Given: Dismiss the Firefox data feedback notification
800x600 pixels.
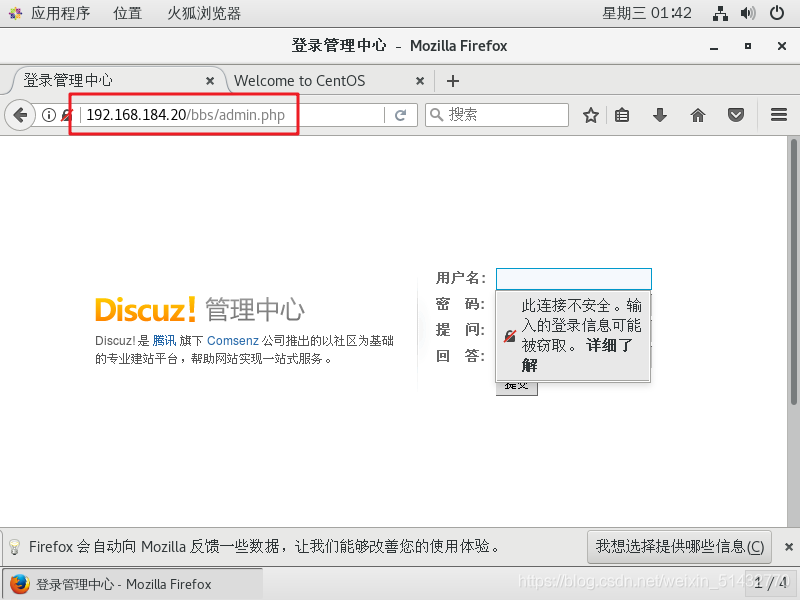Looking at the screenshot, I should tap(789, 547).
